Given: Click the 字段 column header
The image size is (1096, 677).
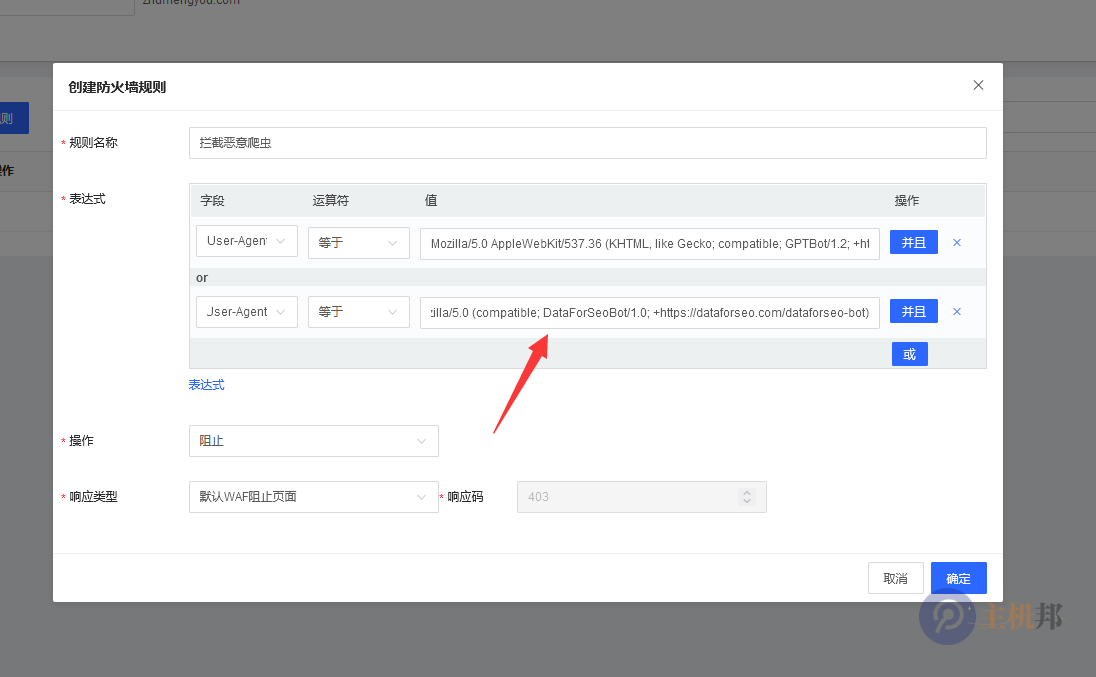Looking at the screenshot, I should coord(212,201).
